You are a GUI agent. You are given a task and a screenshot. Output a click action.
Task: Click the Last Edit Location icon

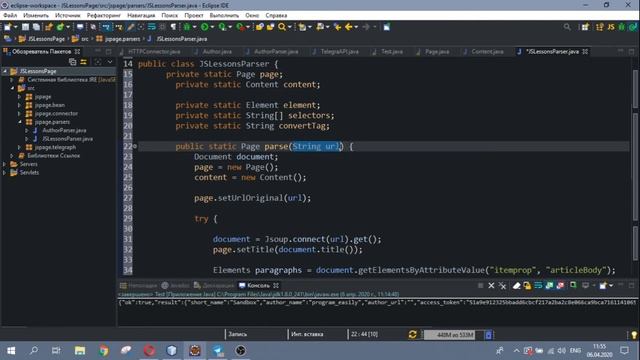(x=337, y=27)
